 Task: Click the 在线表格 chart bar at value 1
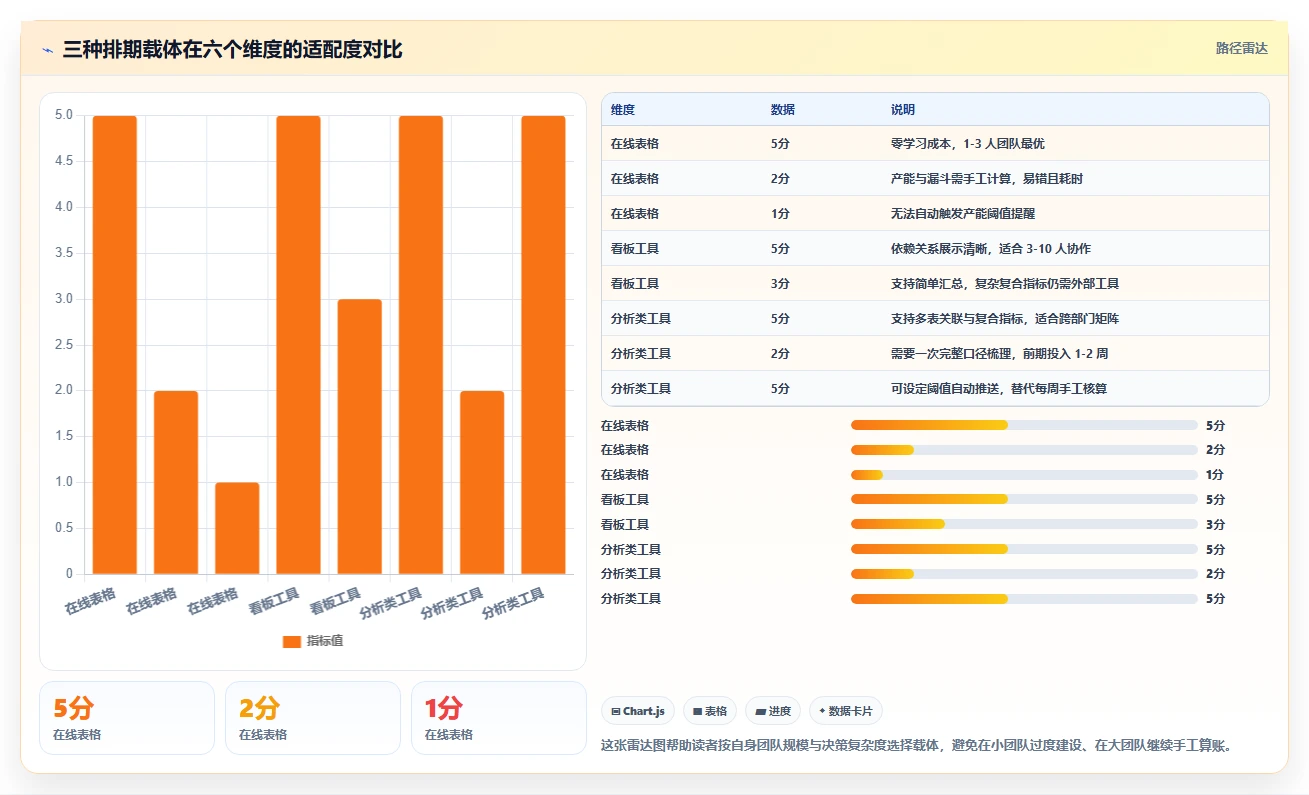point(237,528)
